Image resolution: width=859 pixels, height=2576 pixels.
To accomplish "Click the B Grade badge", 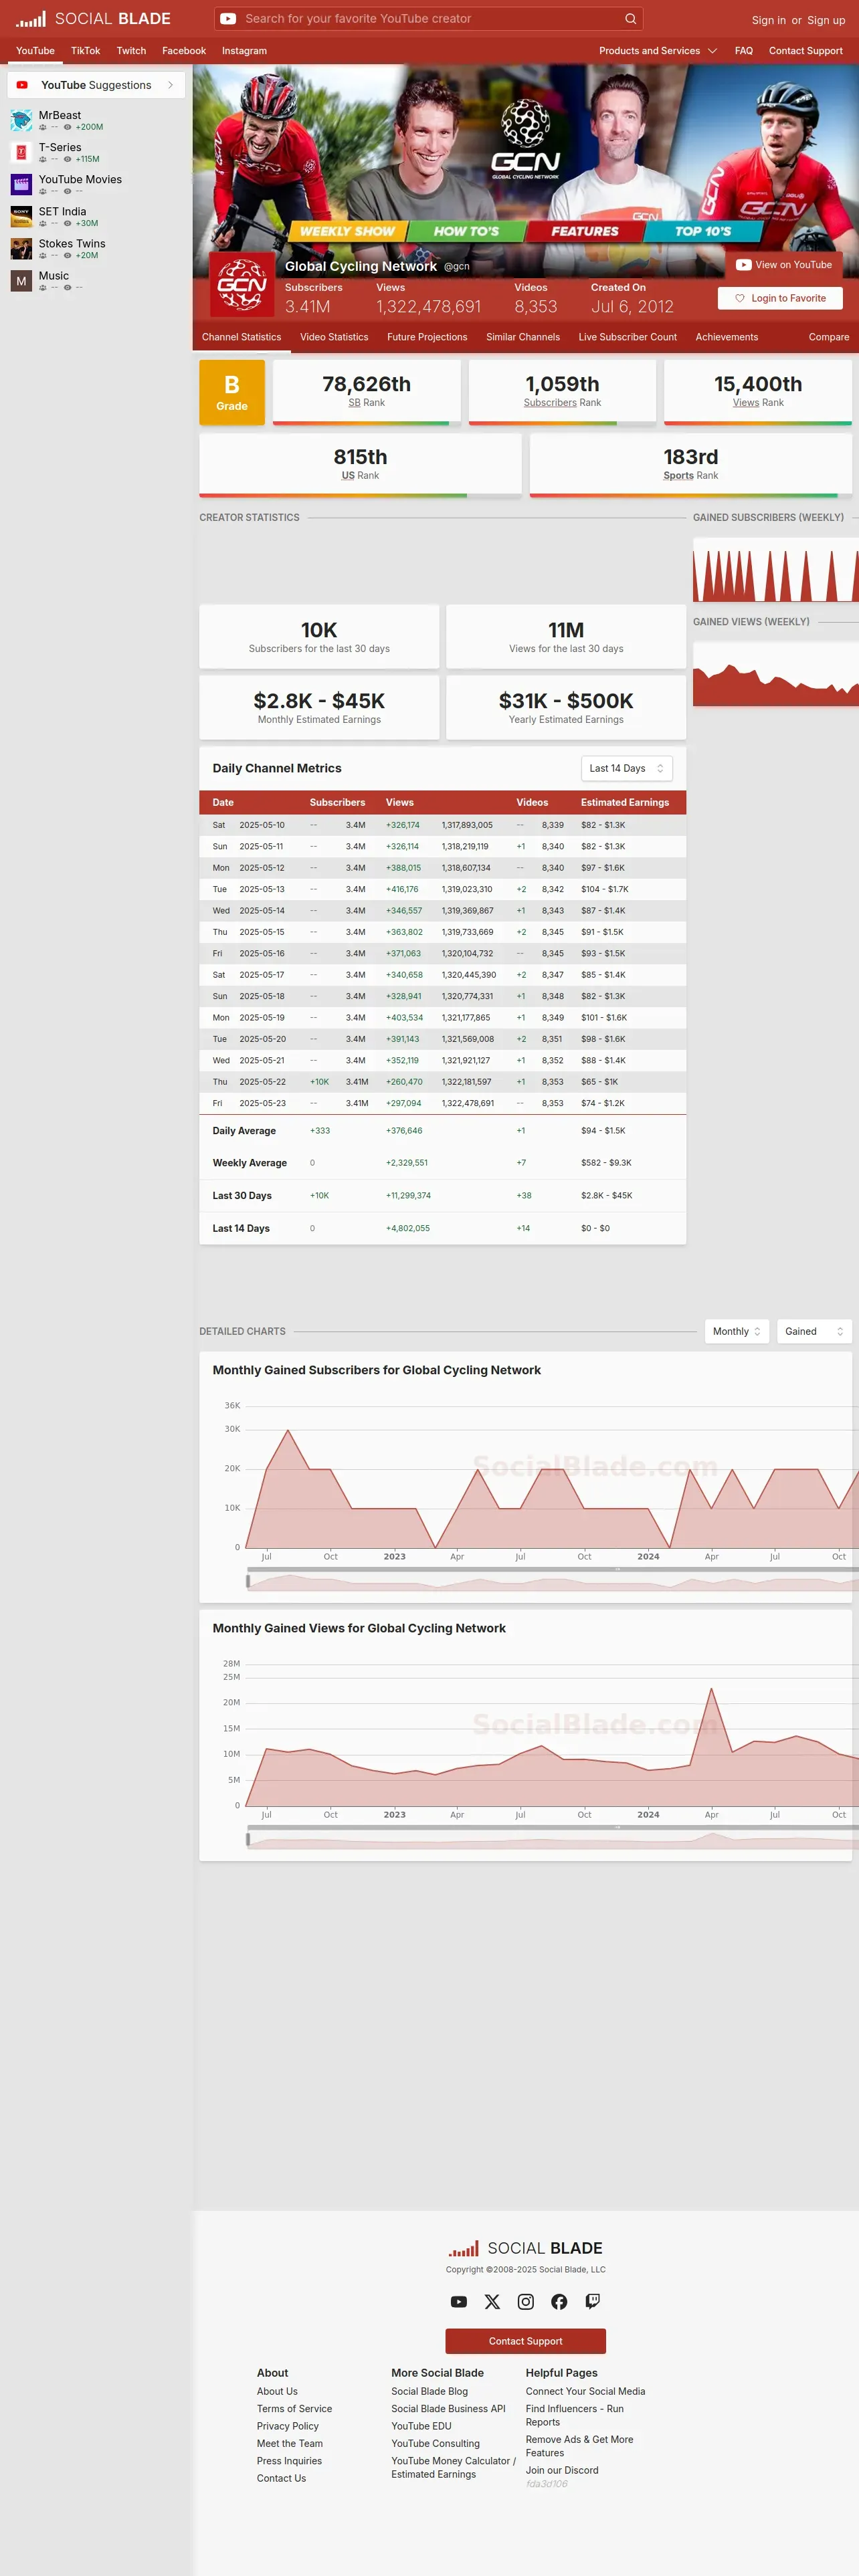I will pyautogui.click(x=232, y=392).
